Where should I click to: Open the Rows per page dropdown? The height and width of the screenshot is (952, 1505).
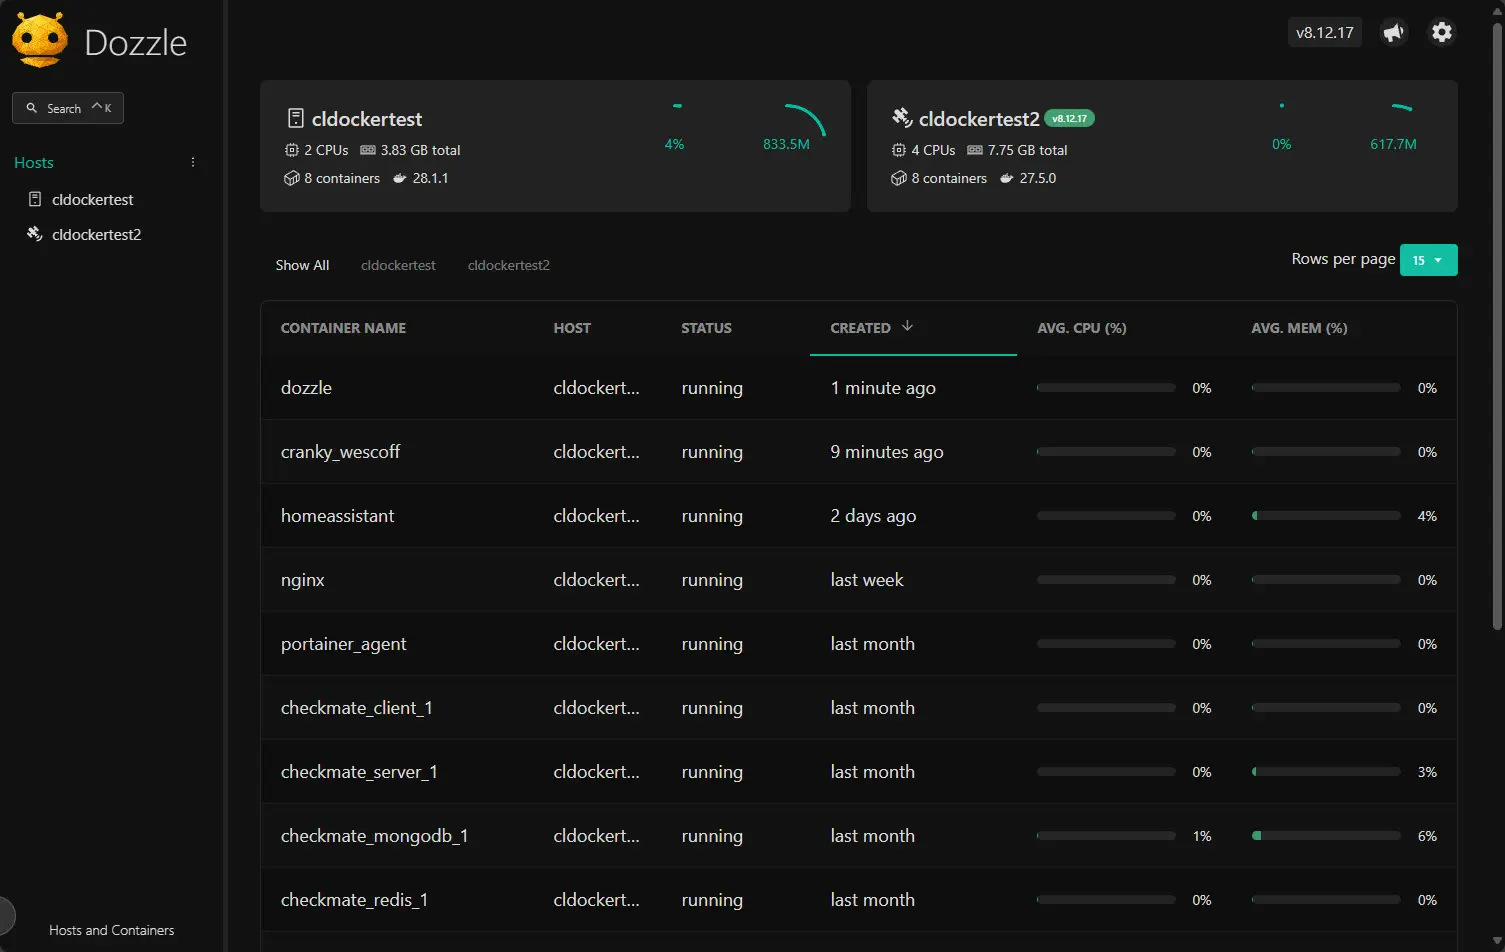point(1428,260)
